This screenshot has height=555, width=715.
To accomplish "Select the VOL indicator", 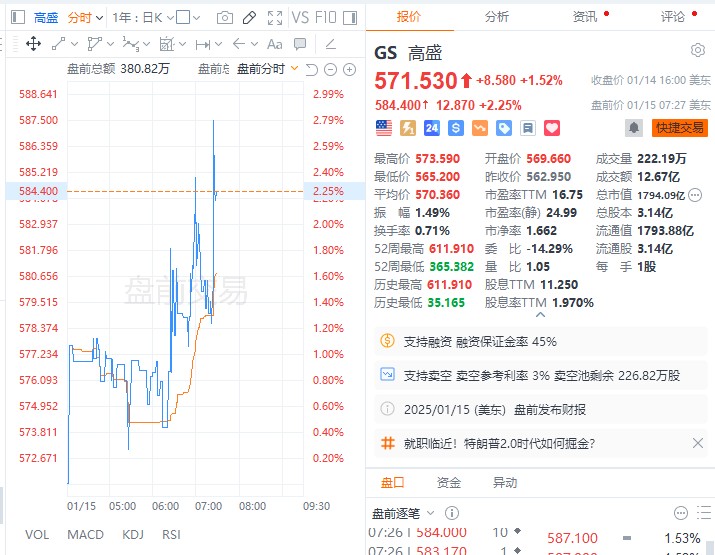I will tap(37, 534).
